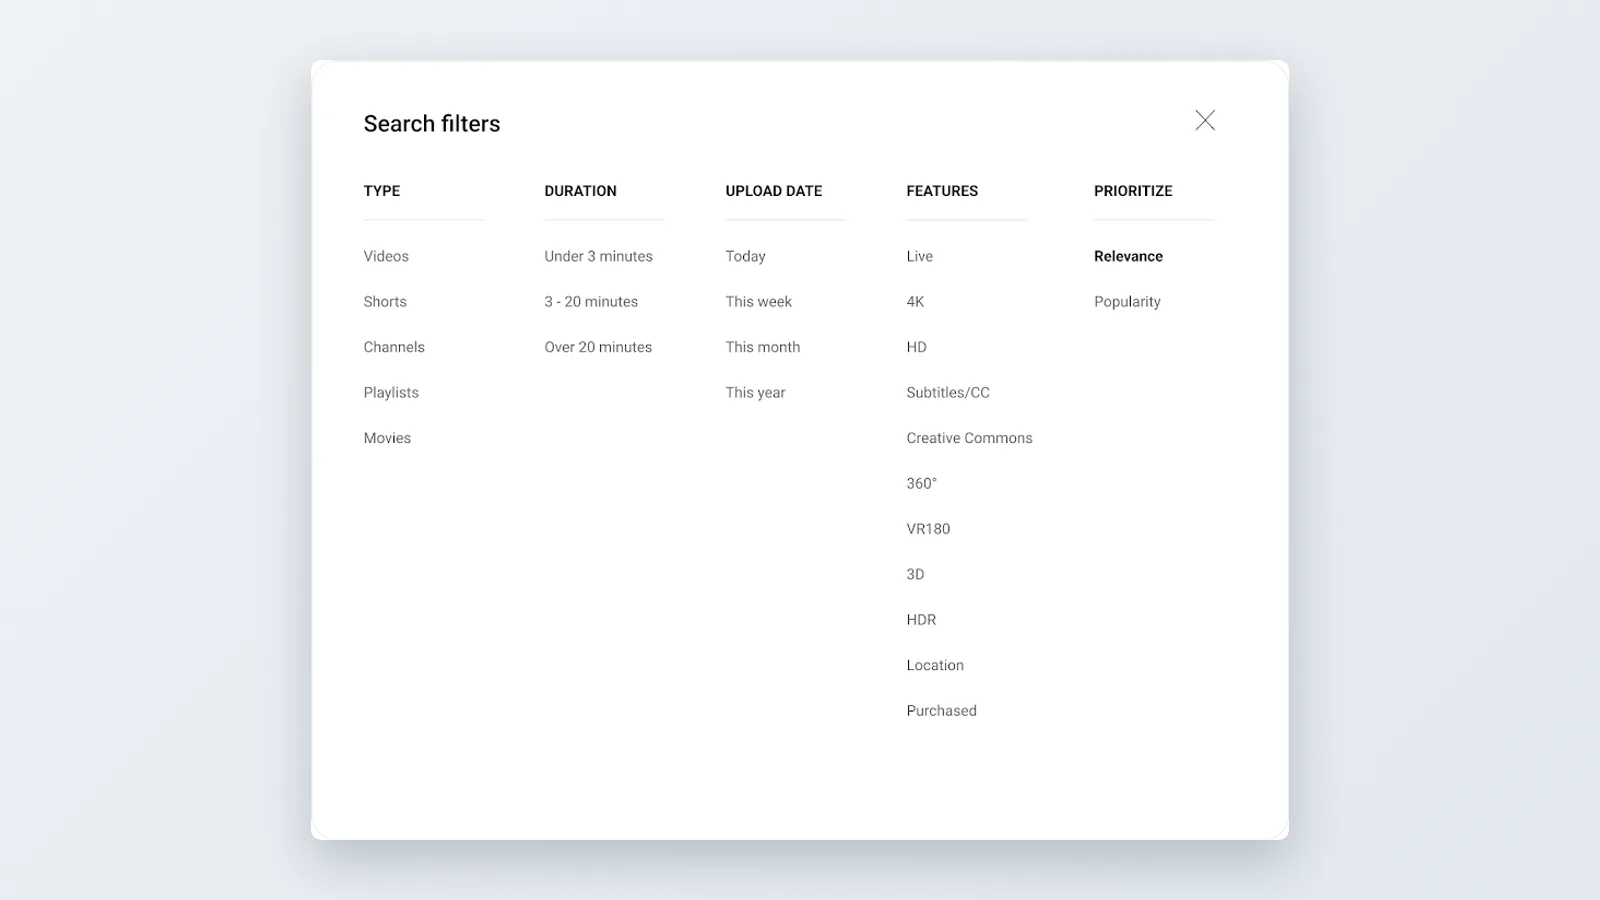The width and height of the screenshot is (1600, 900).
Task: Select the VR180 feature filter
Action: 928,529
